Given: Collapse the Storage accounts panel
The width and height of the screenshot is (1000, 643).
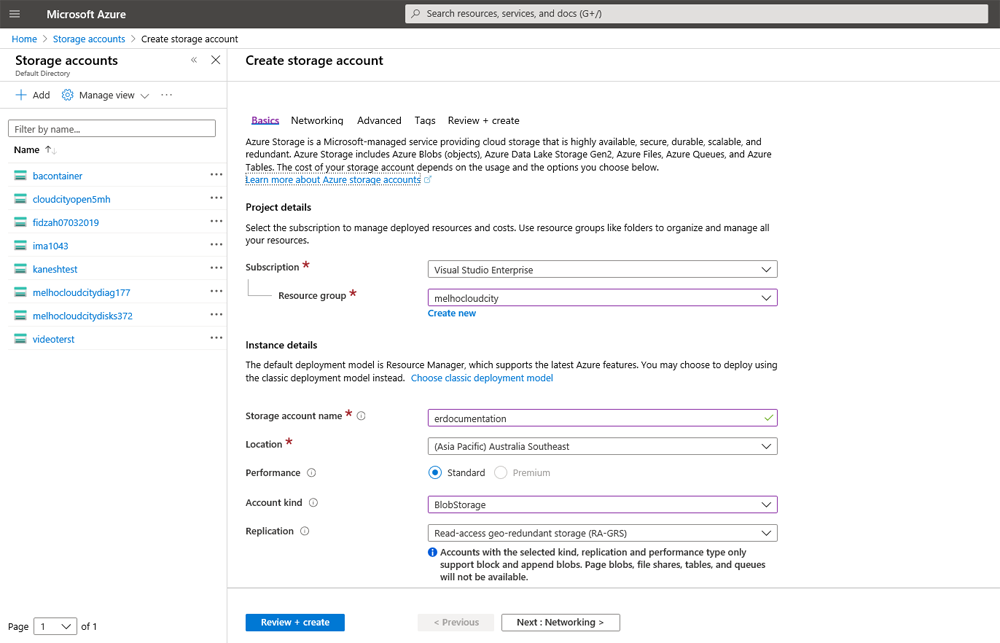Looking at the screenshot, I should click(x=194, y=60).
